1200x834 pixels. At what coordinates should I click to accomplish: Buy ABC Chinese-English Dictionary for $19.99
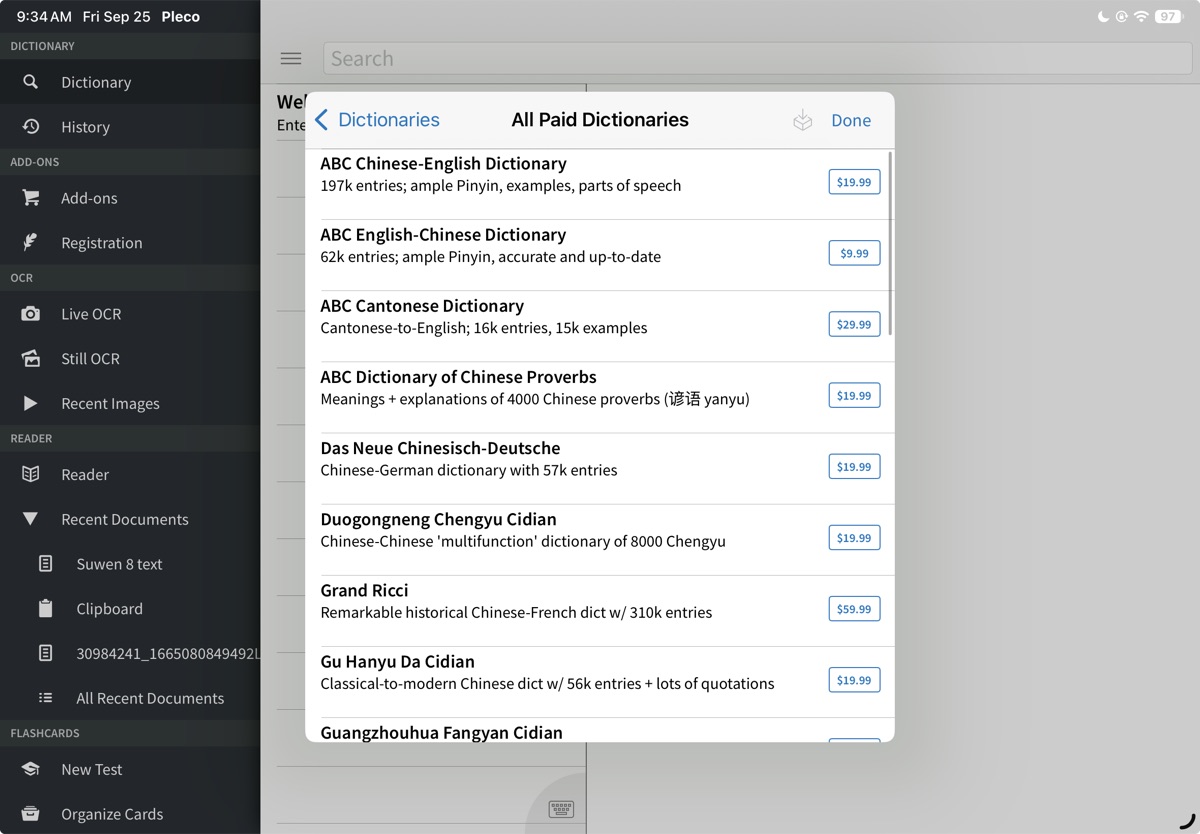click(854, 182)
